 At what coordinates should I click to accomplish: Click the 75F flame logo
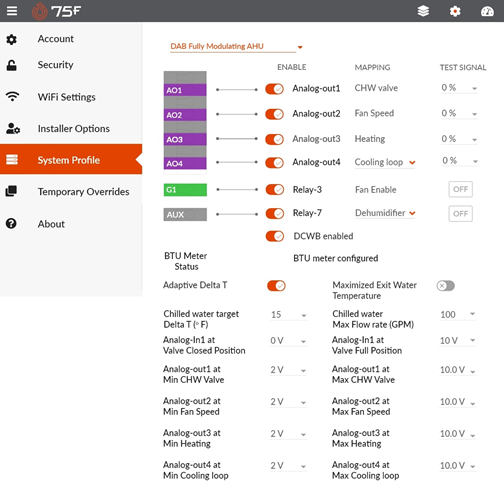40,11
